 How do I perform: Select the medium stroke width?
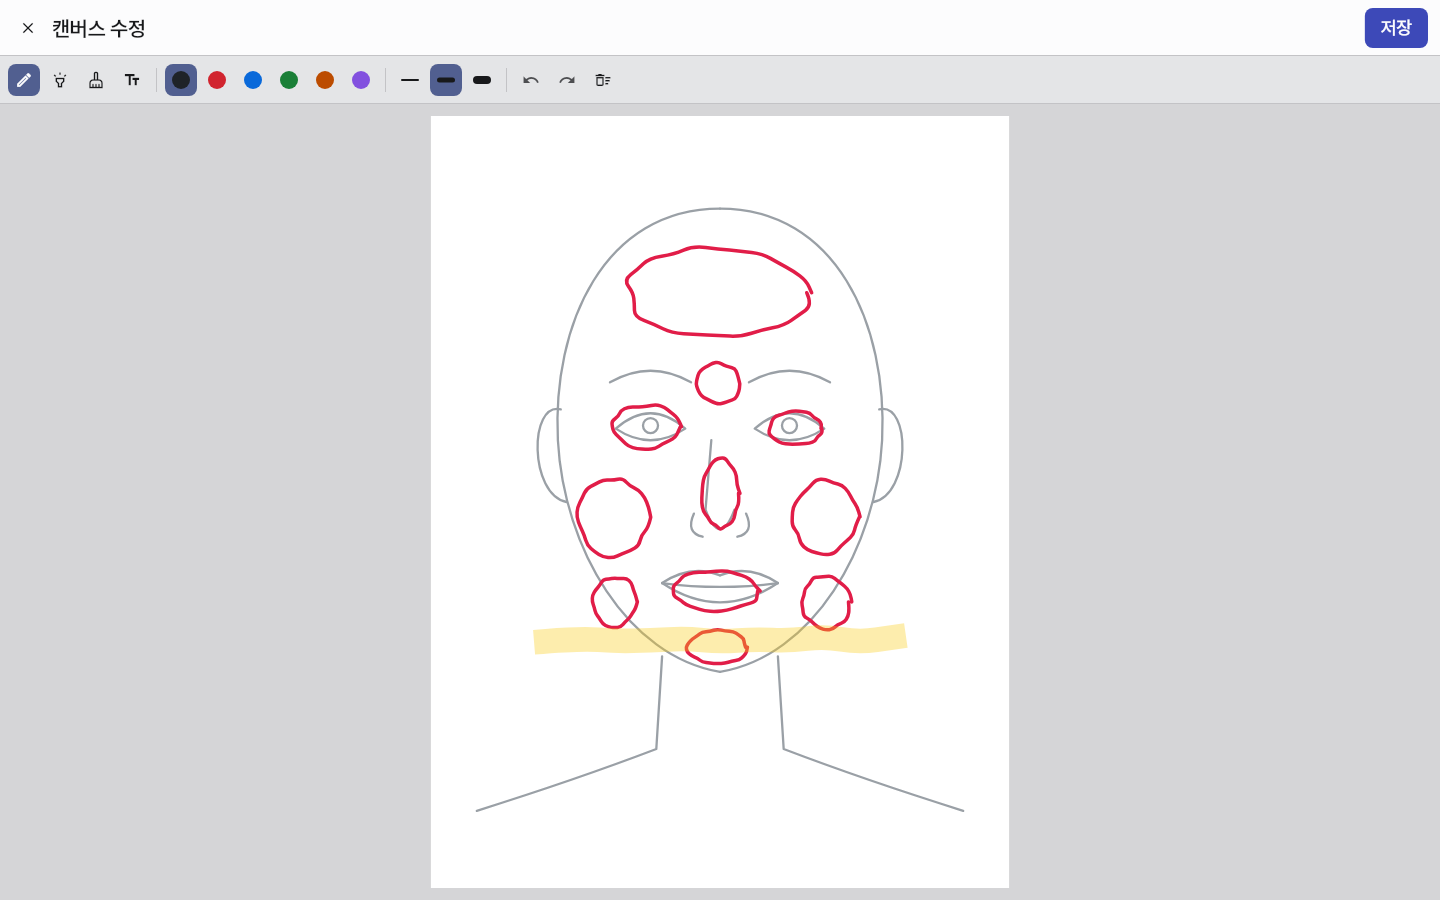(446, 80)
